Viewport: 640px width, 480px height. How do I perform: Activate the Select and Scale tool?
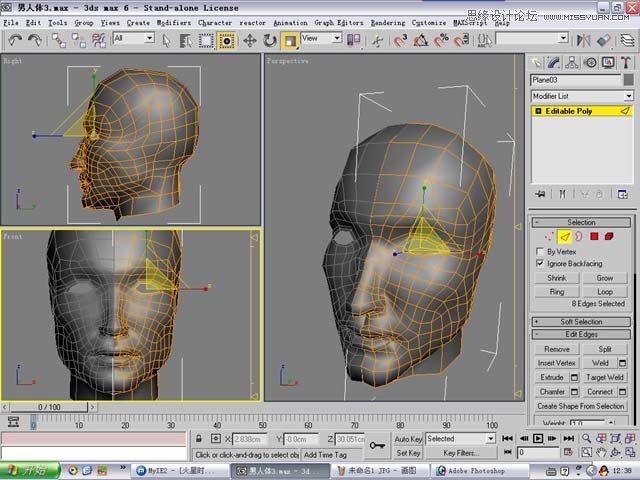click(290, 40)
